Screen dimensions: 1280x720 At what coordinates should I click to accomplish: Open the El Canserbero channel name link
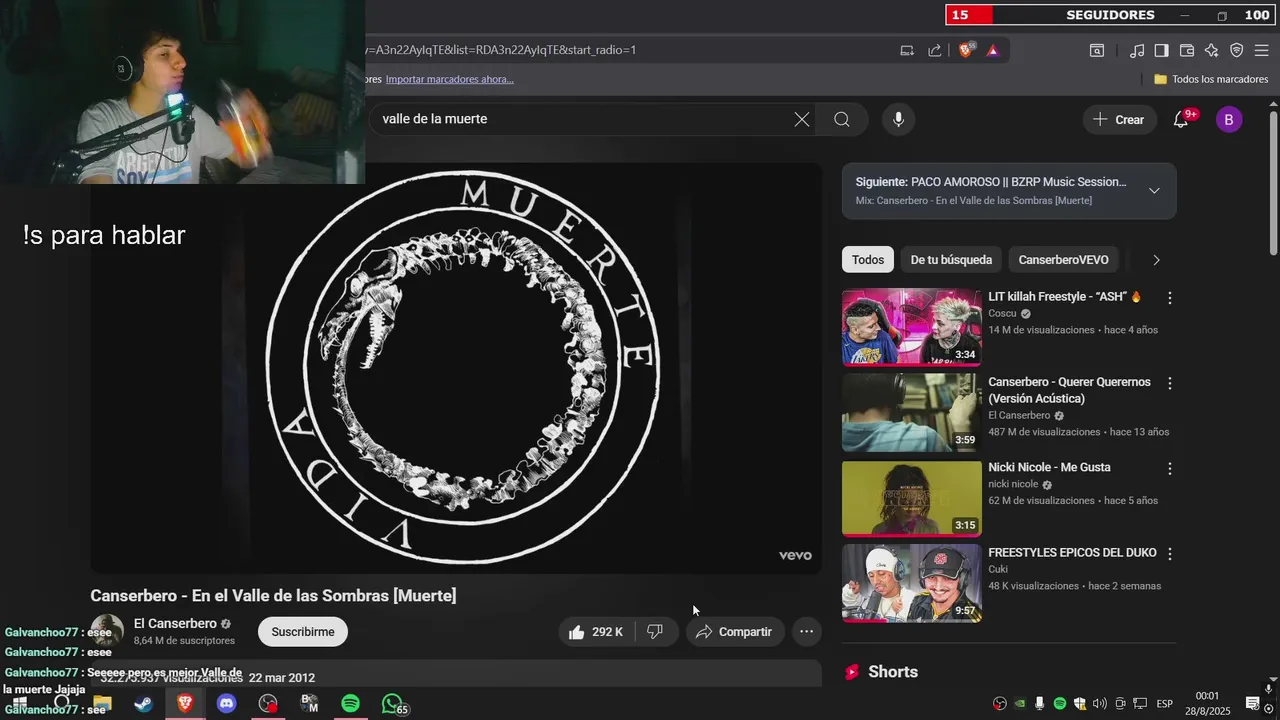coord(175,623)
